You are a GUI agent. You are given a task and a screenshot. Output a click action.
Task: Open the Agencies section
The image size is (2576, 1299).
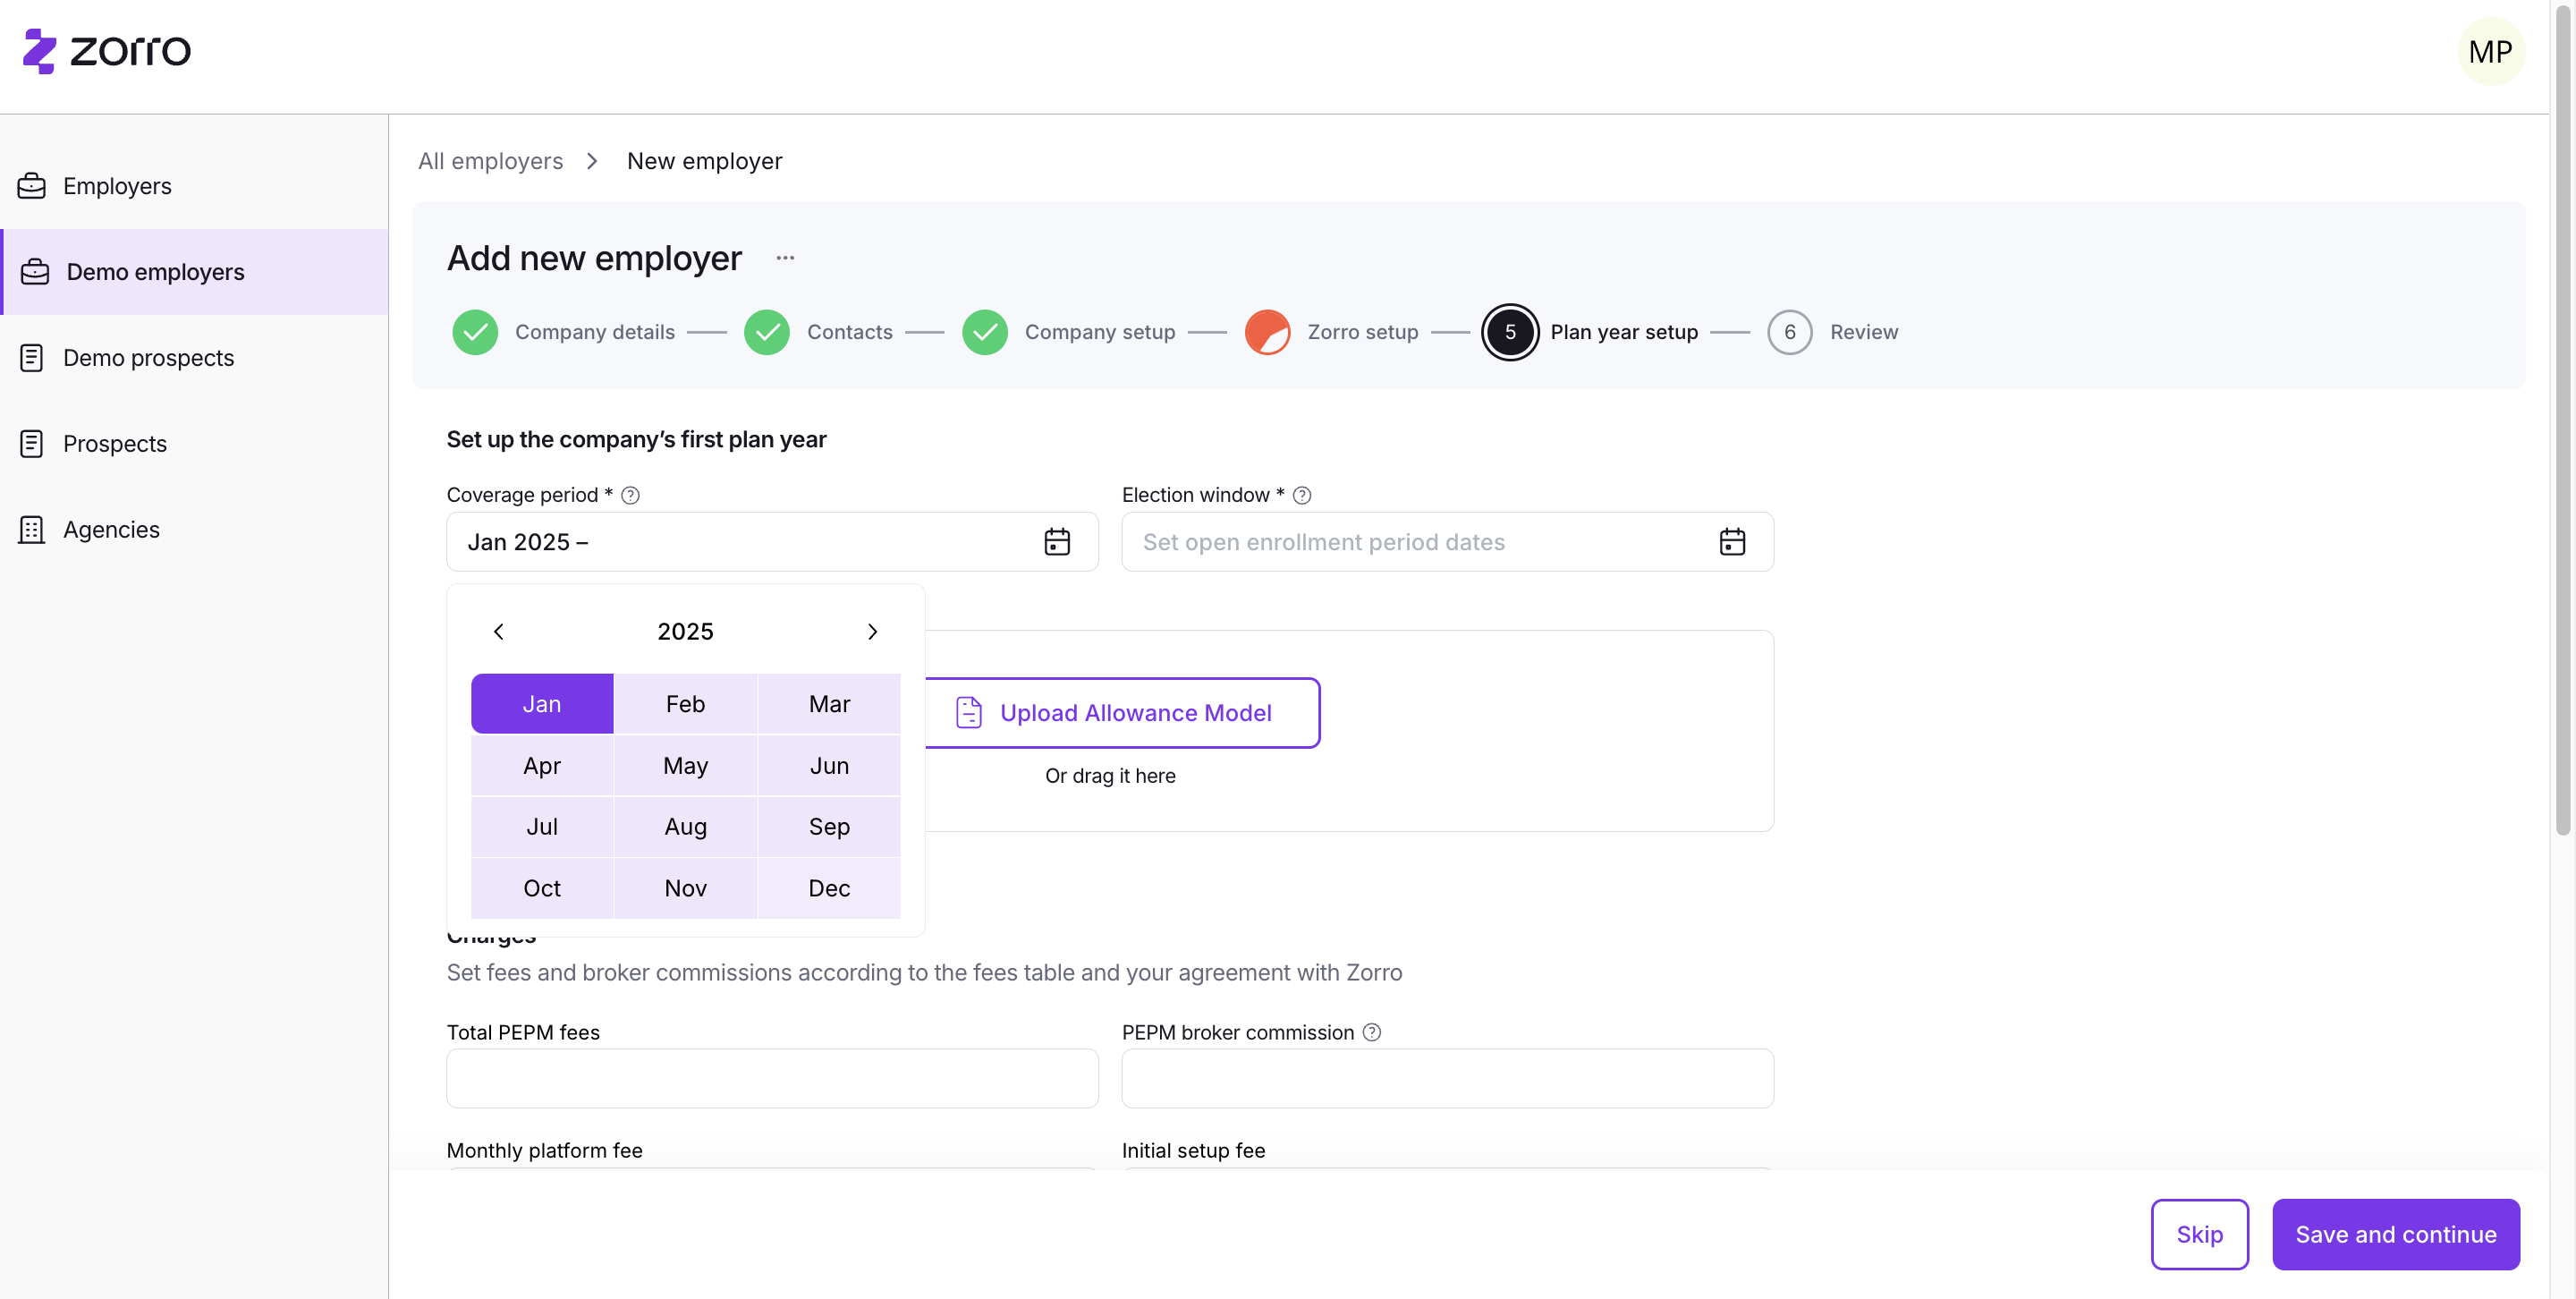pyautogui.click(x=194, y=530)
